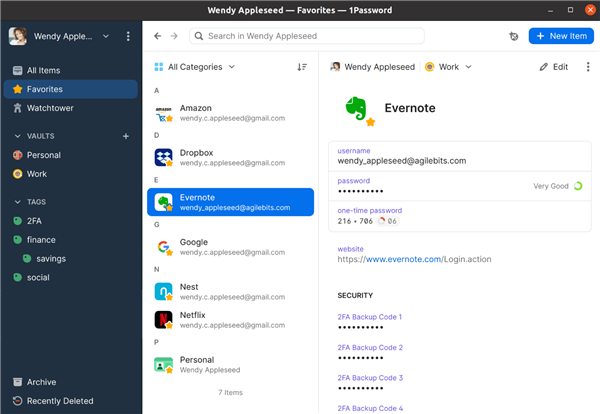Open the Watchtower section
Viewport: 600px width, 414px height.
coord(50,108)
